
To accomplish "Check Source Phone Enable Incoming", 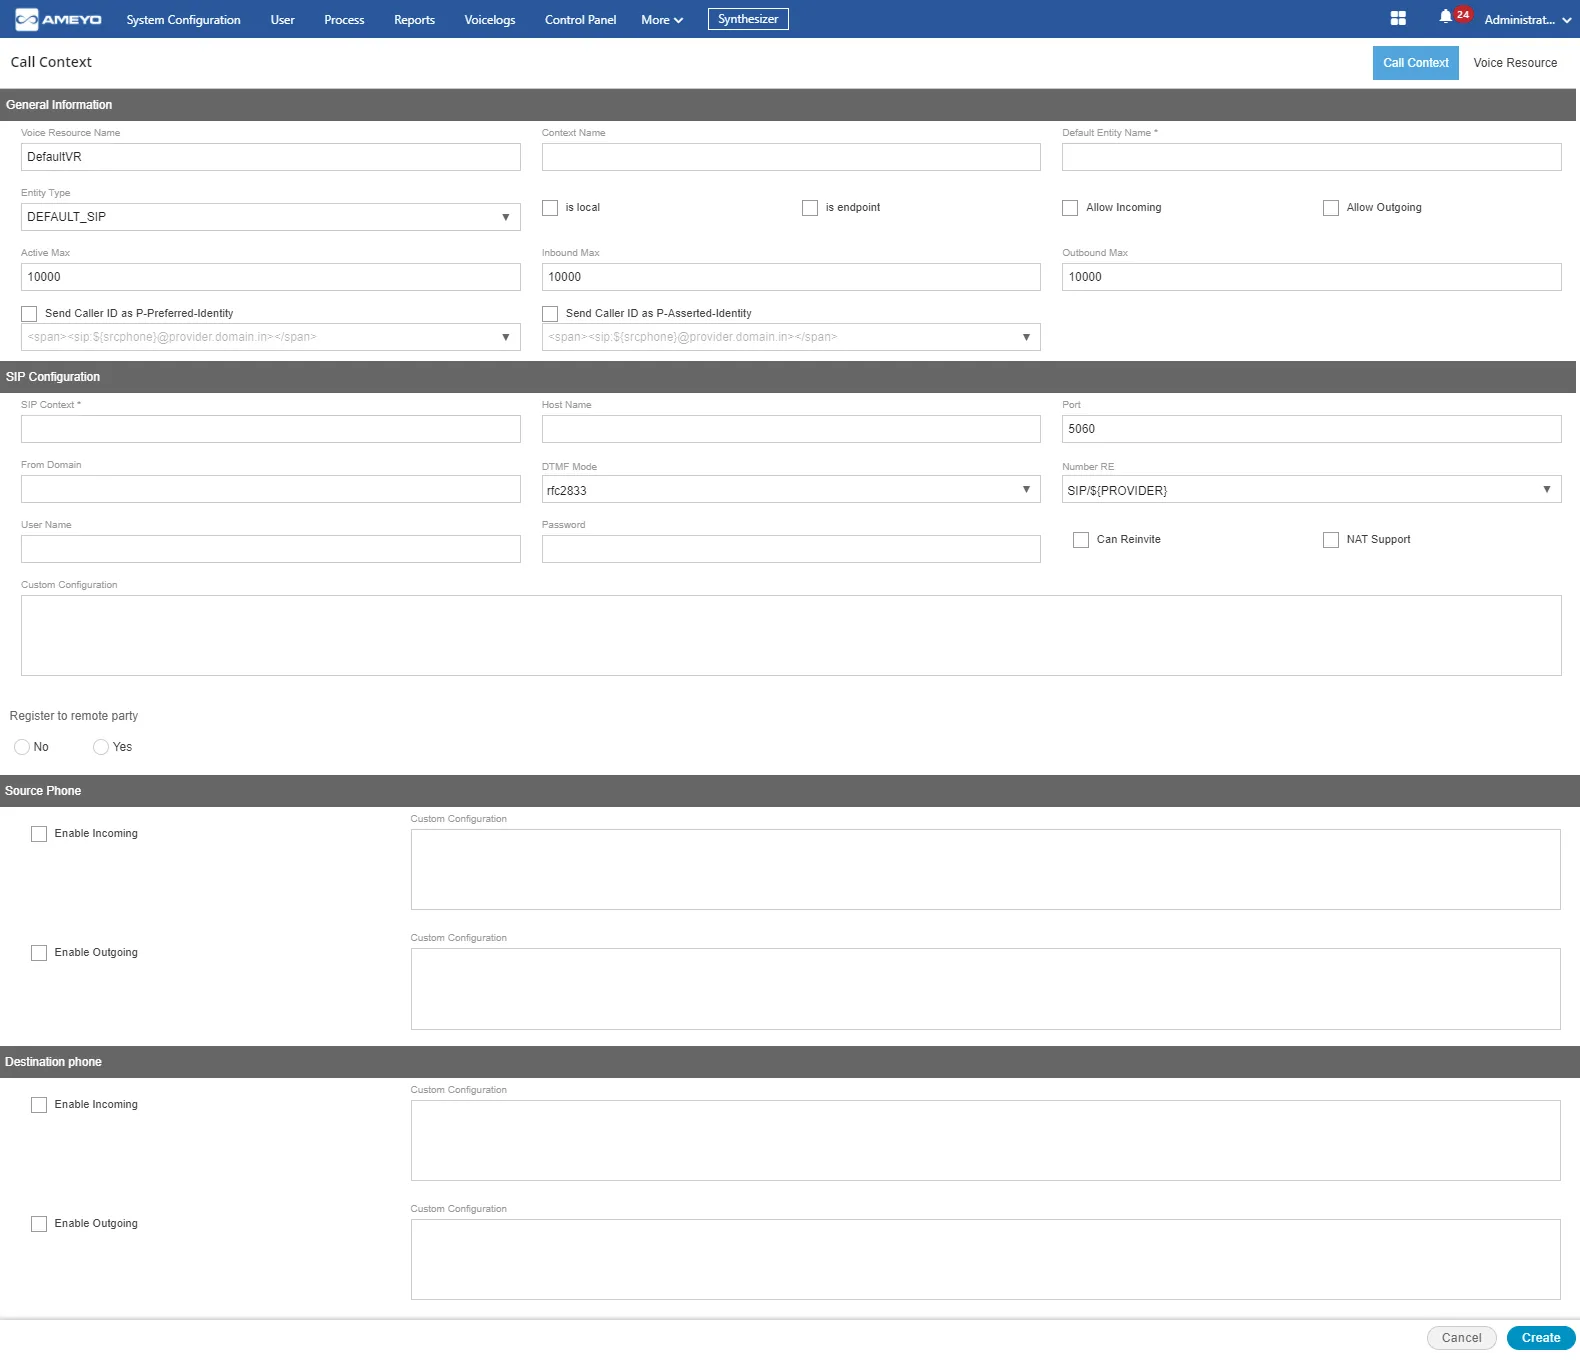I will click(x=39, y=834).
